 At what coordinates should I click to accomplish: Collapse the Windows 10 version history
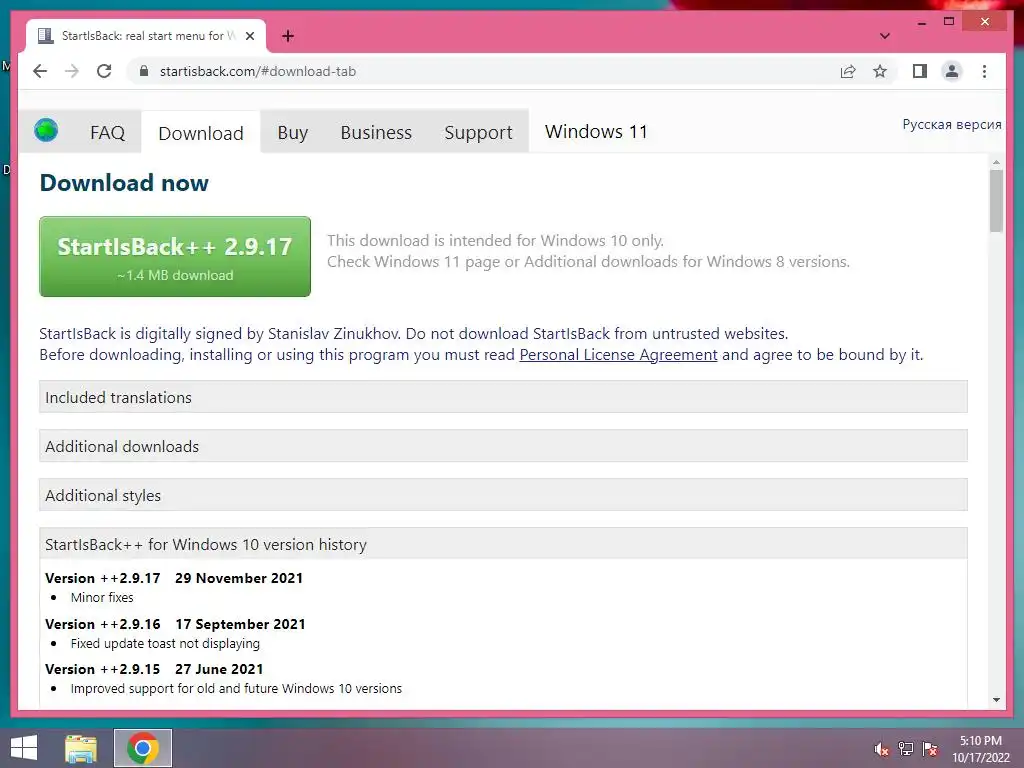[503, 544]
